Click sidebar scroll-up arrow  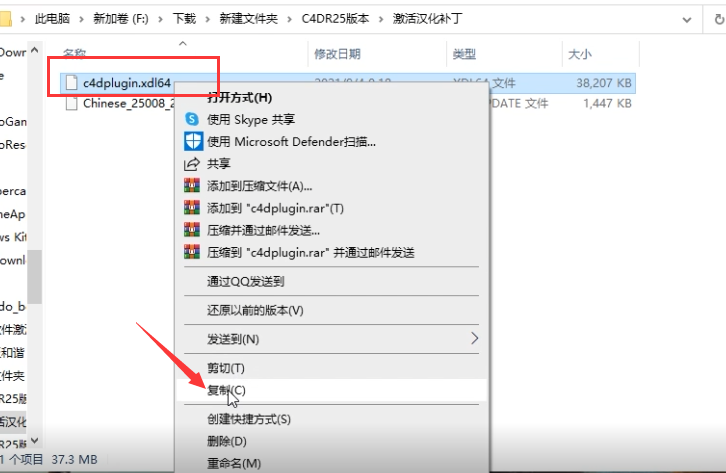[35, 50]
